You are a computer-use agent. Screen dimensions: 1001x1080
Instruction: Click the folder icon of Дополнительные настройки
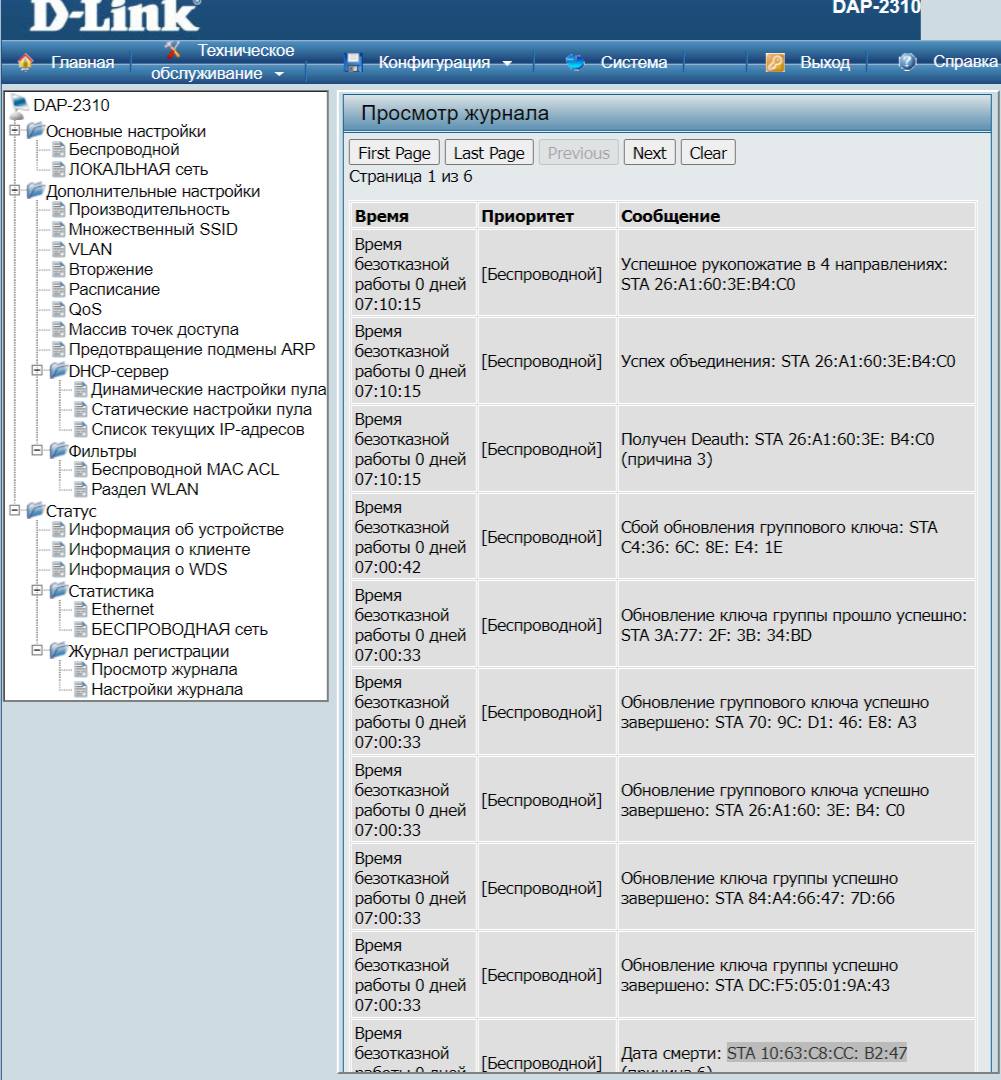tap(35, 191)
